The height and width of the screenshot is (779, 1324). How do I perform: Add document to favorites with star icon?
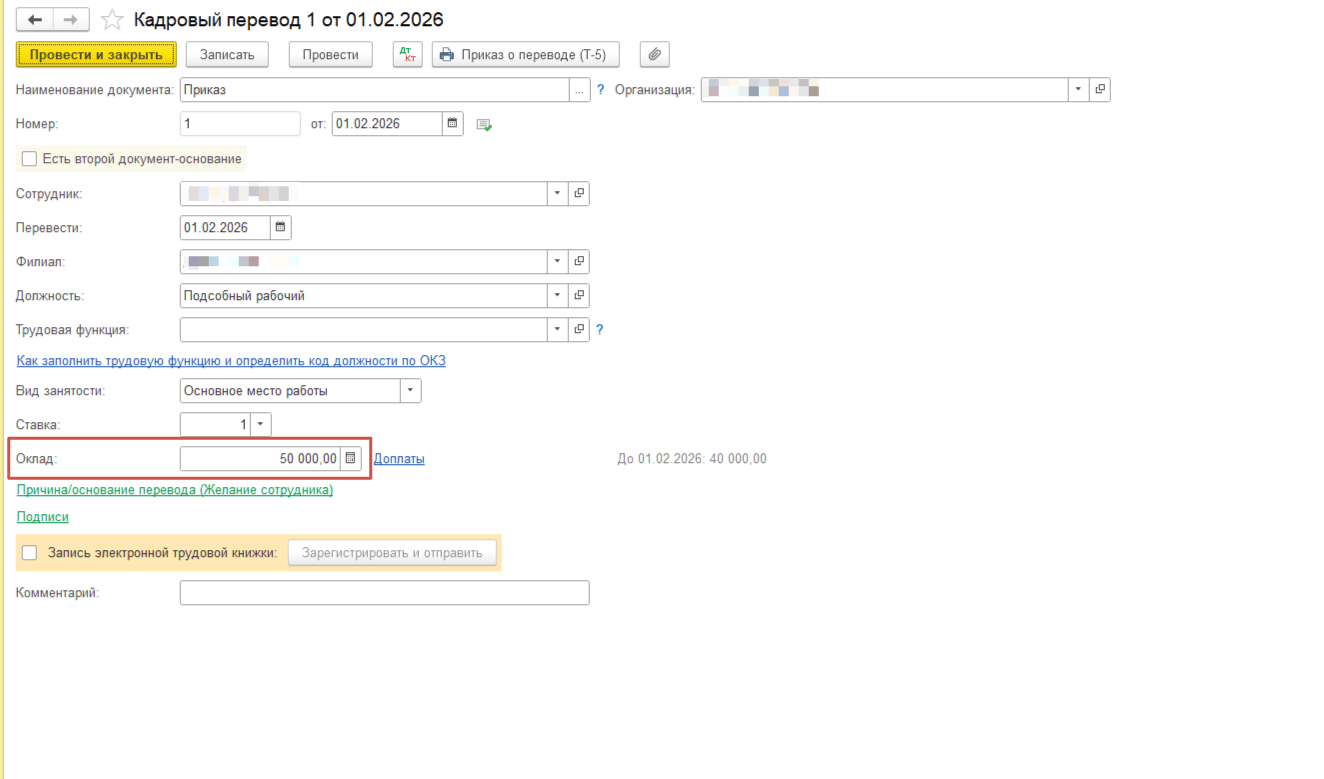[113, 20]
